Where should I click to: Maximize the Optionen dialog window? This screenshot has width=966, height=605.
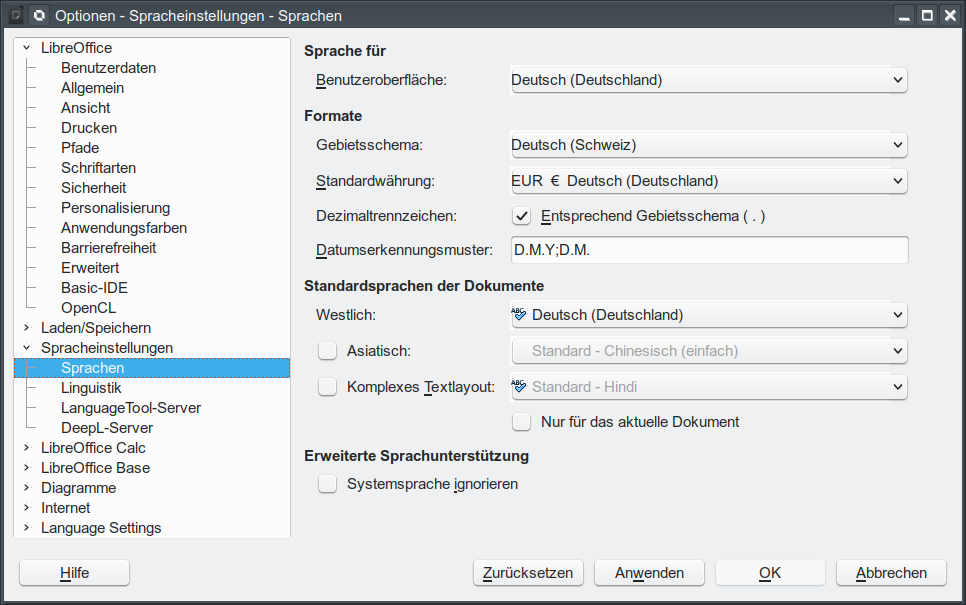927,15
